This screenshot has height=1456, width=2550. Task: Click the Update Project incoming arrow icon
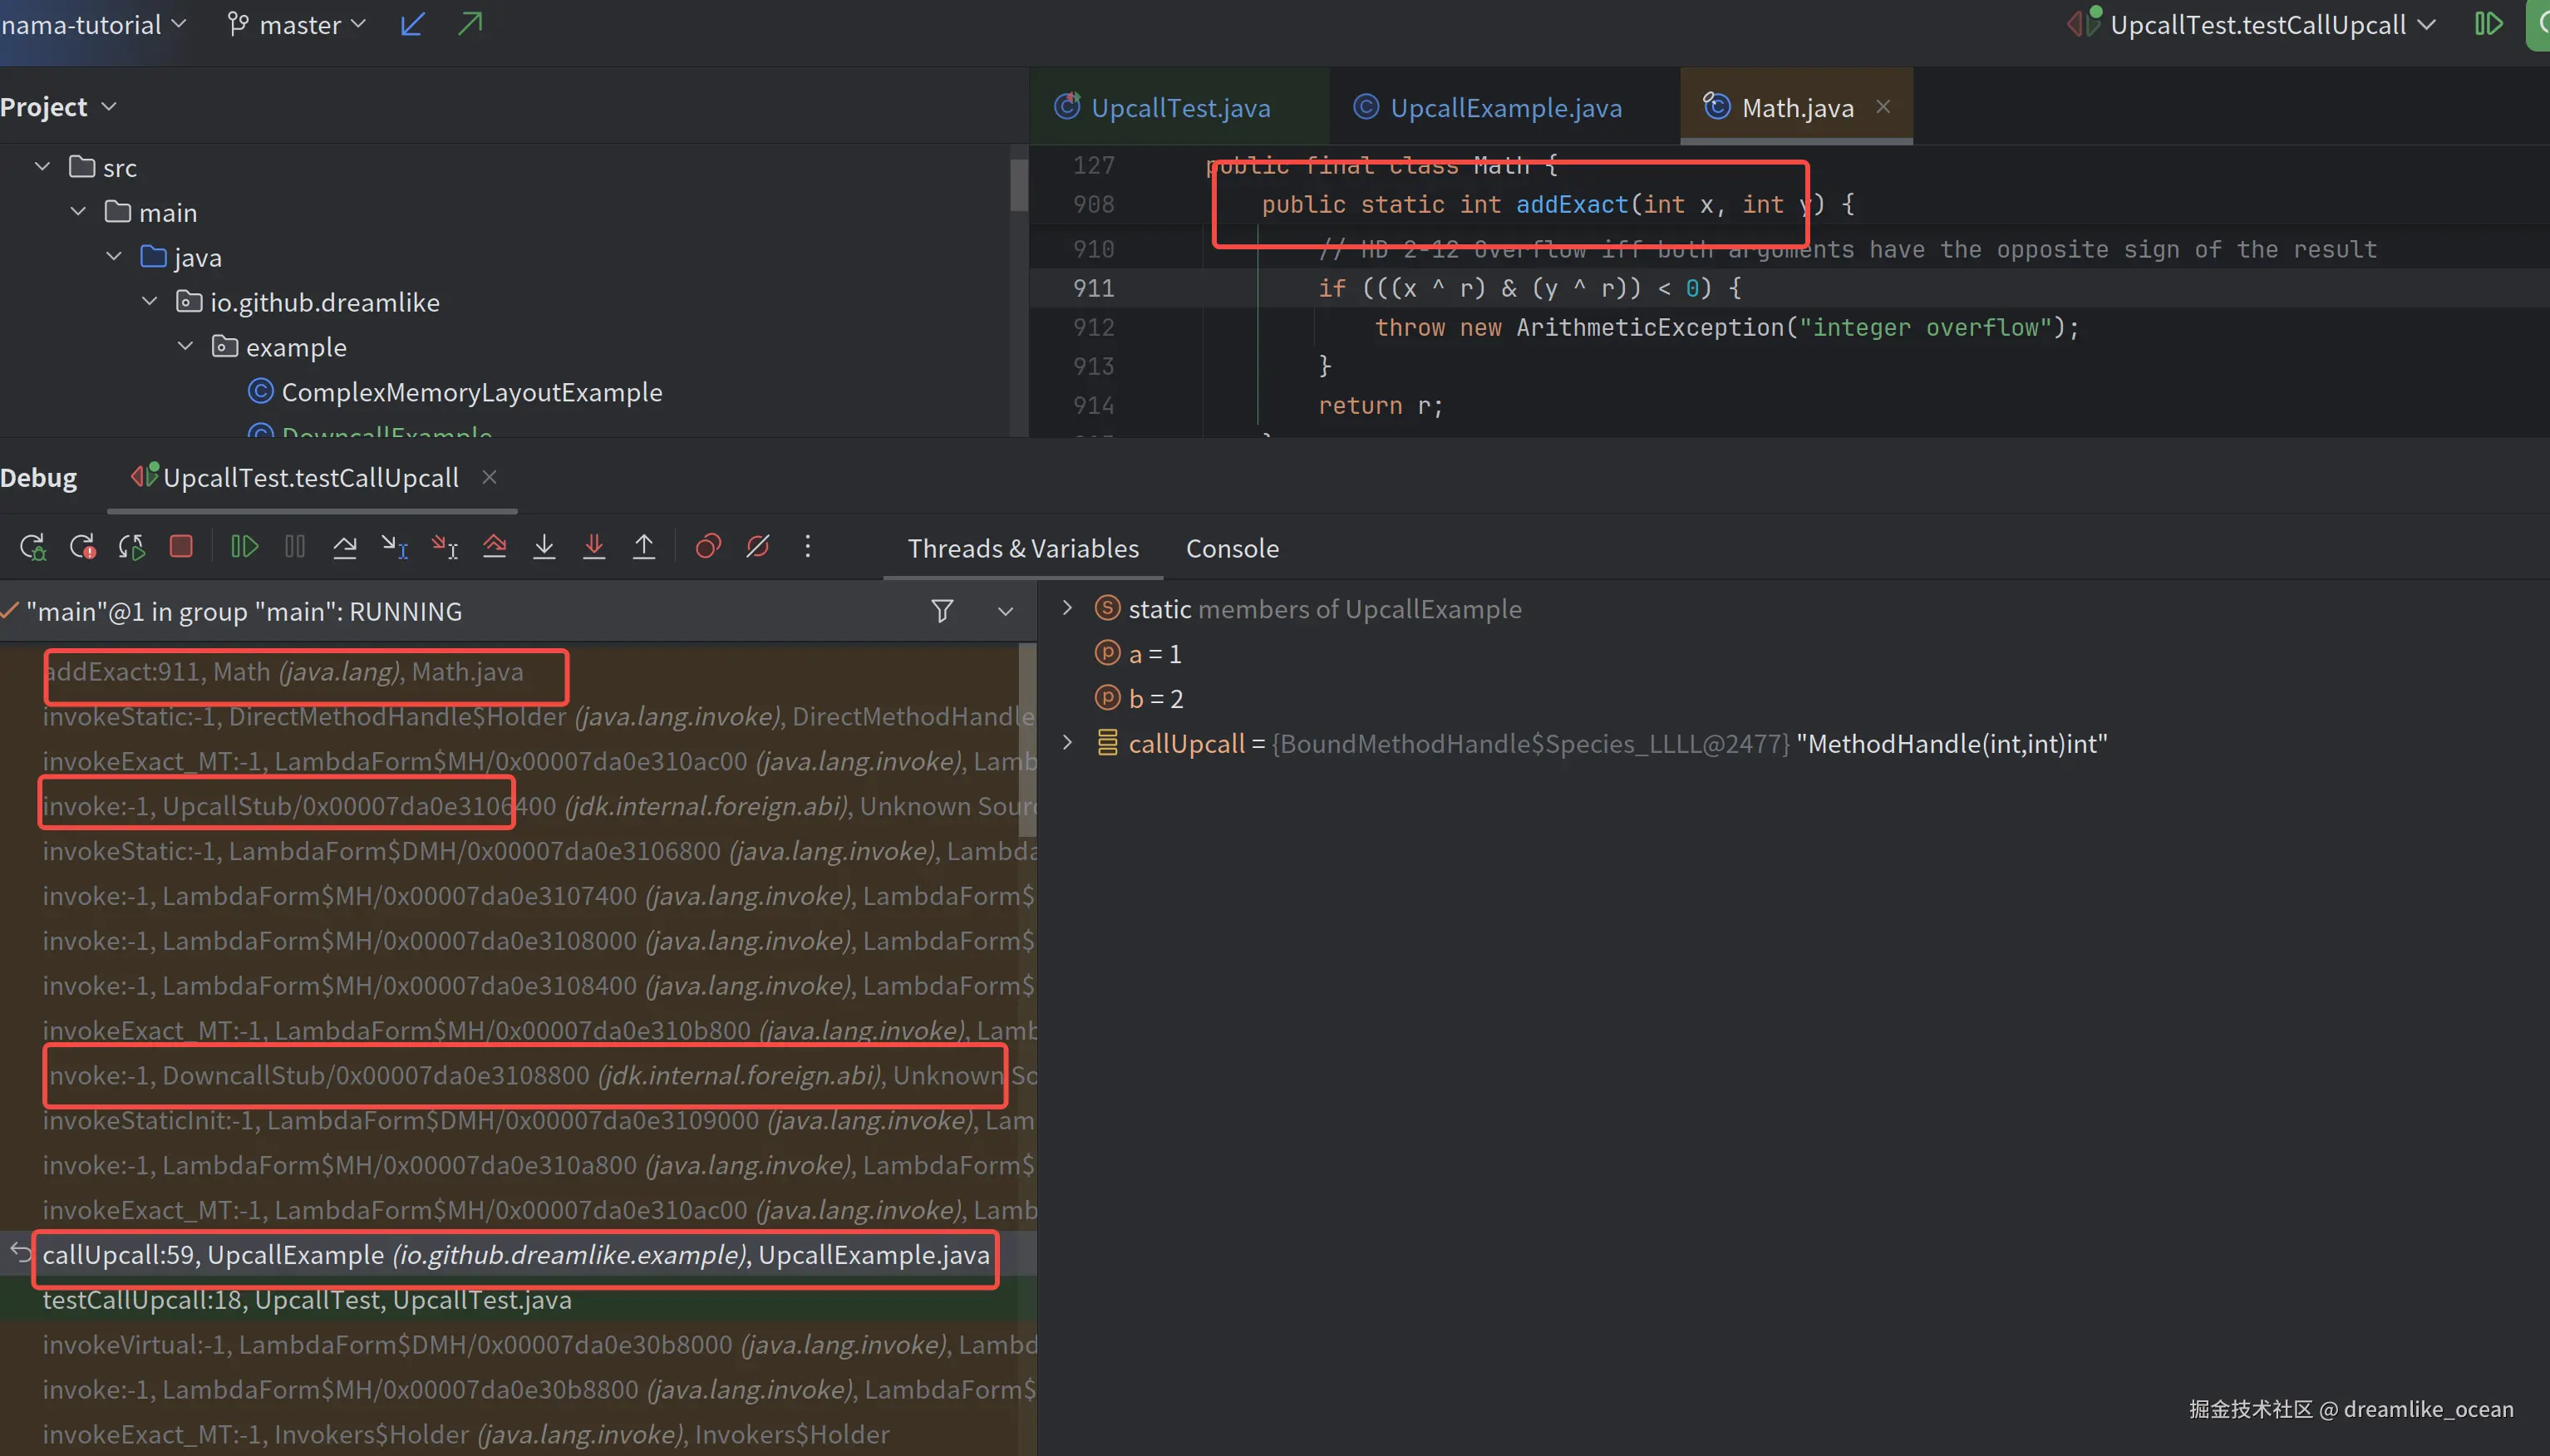point(413,24)
